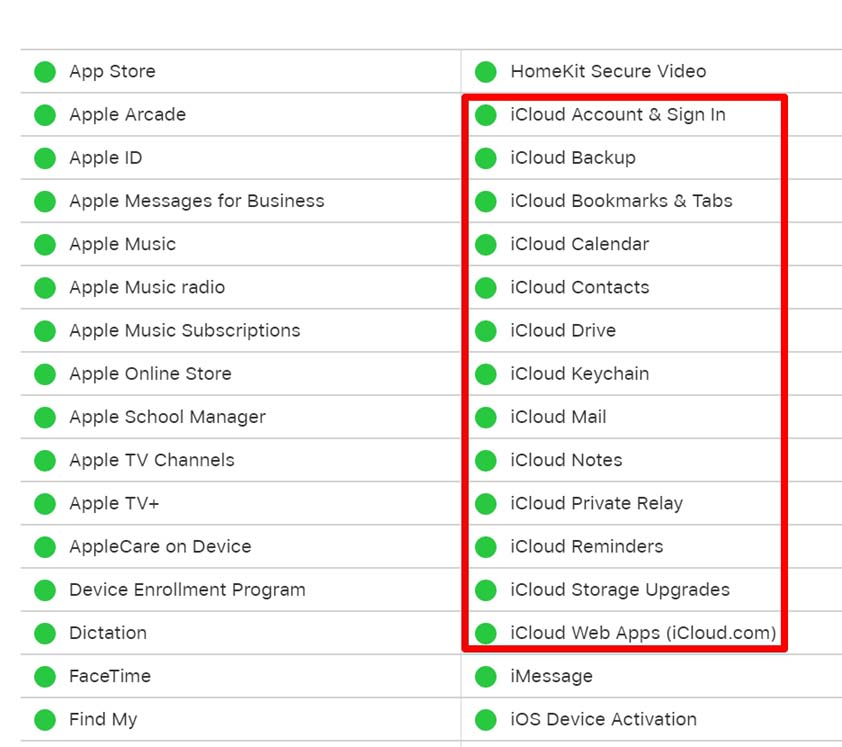Click the green dot next to Apple TV+
The width and height of the screenshot is (842, 747).
tap(45, 504)
